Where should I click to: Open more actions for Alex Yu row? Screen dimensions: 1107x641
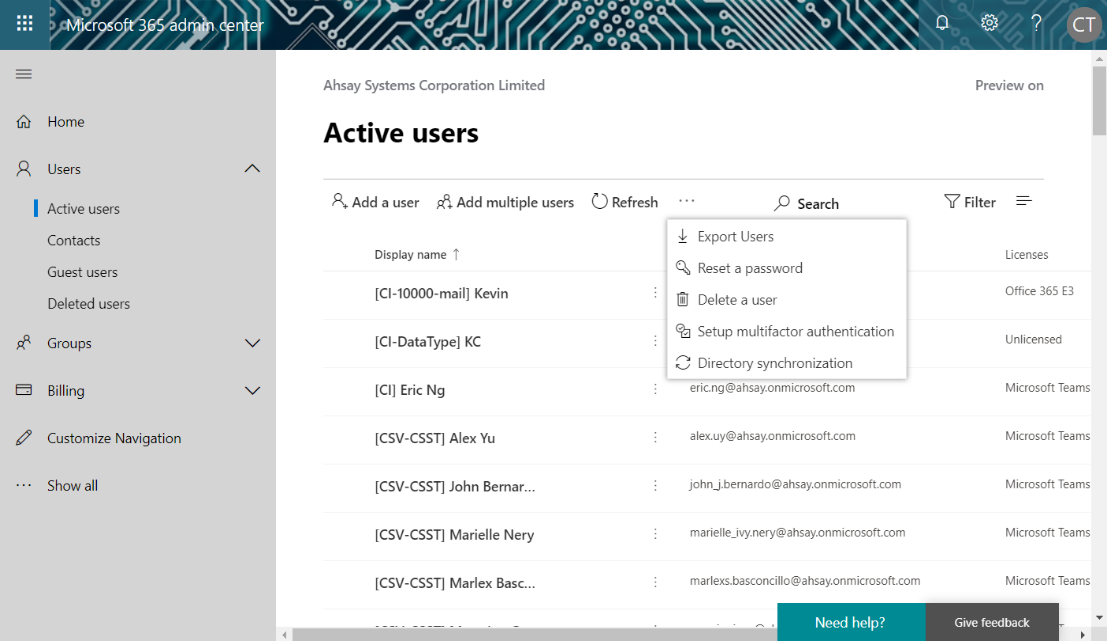click(x=655, y=437)
